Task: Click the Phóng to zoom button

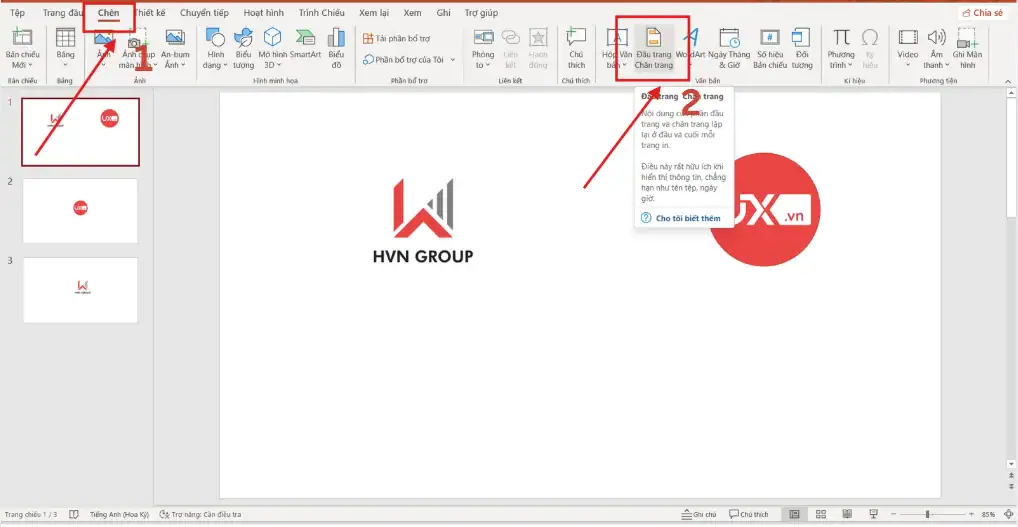Action: [x=483, y=48]
